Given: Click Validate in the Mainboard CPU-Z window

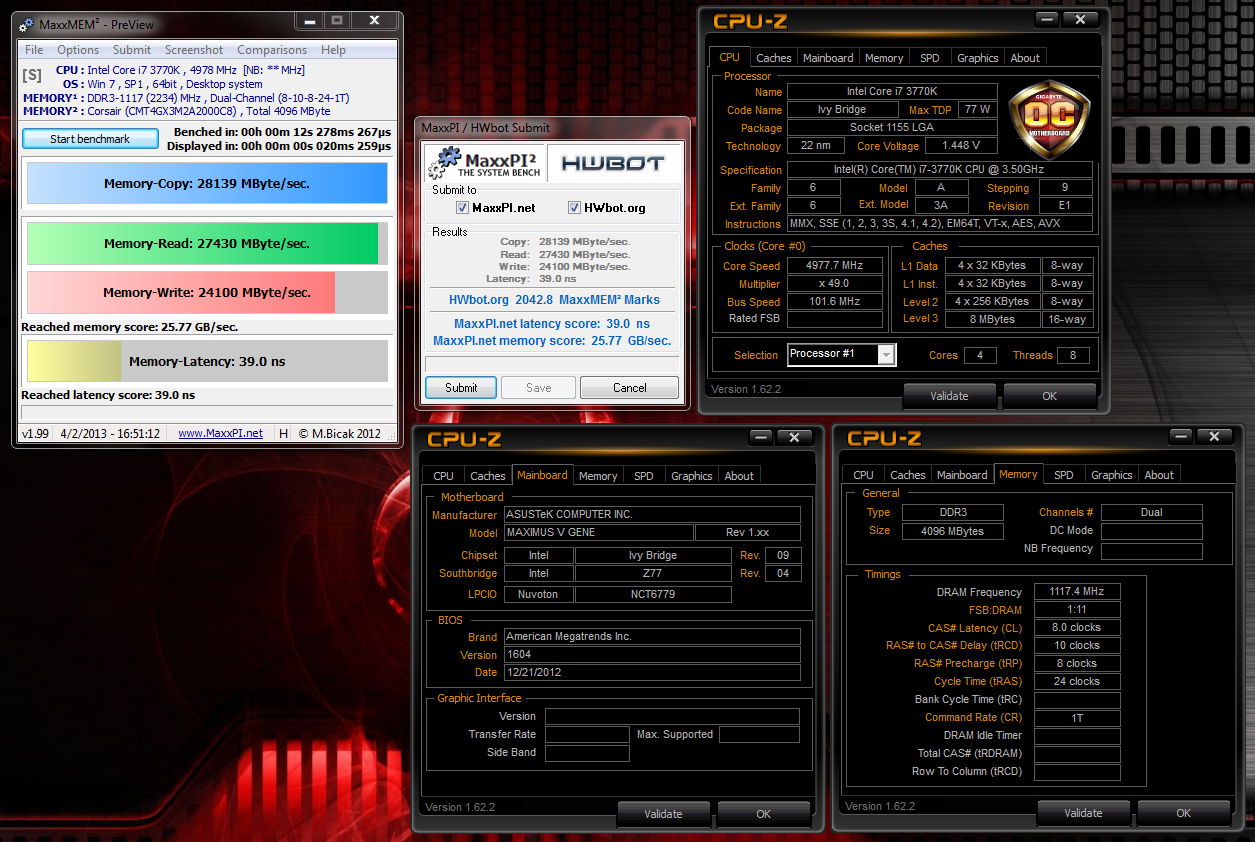Looking at the screenshot, I should click(x=663, y=814).
